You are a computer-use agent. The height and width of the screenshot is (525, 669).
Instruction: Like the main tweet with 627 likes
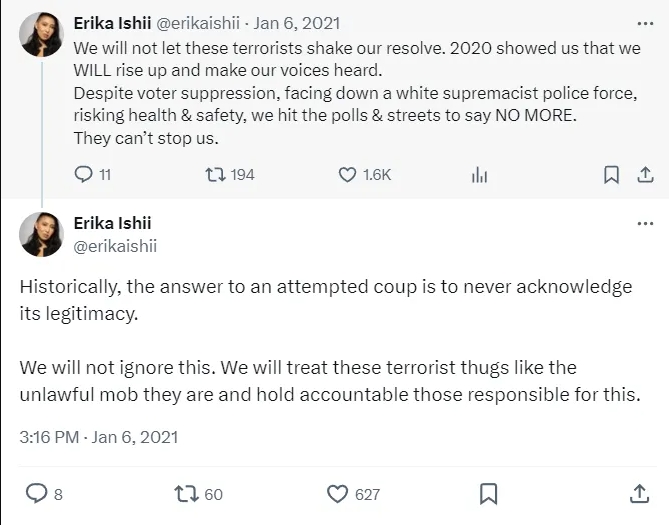point(337,494)
